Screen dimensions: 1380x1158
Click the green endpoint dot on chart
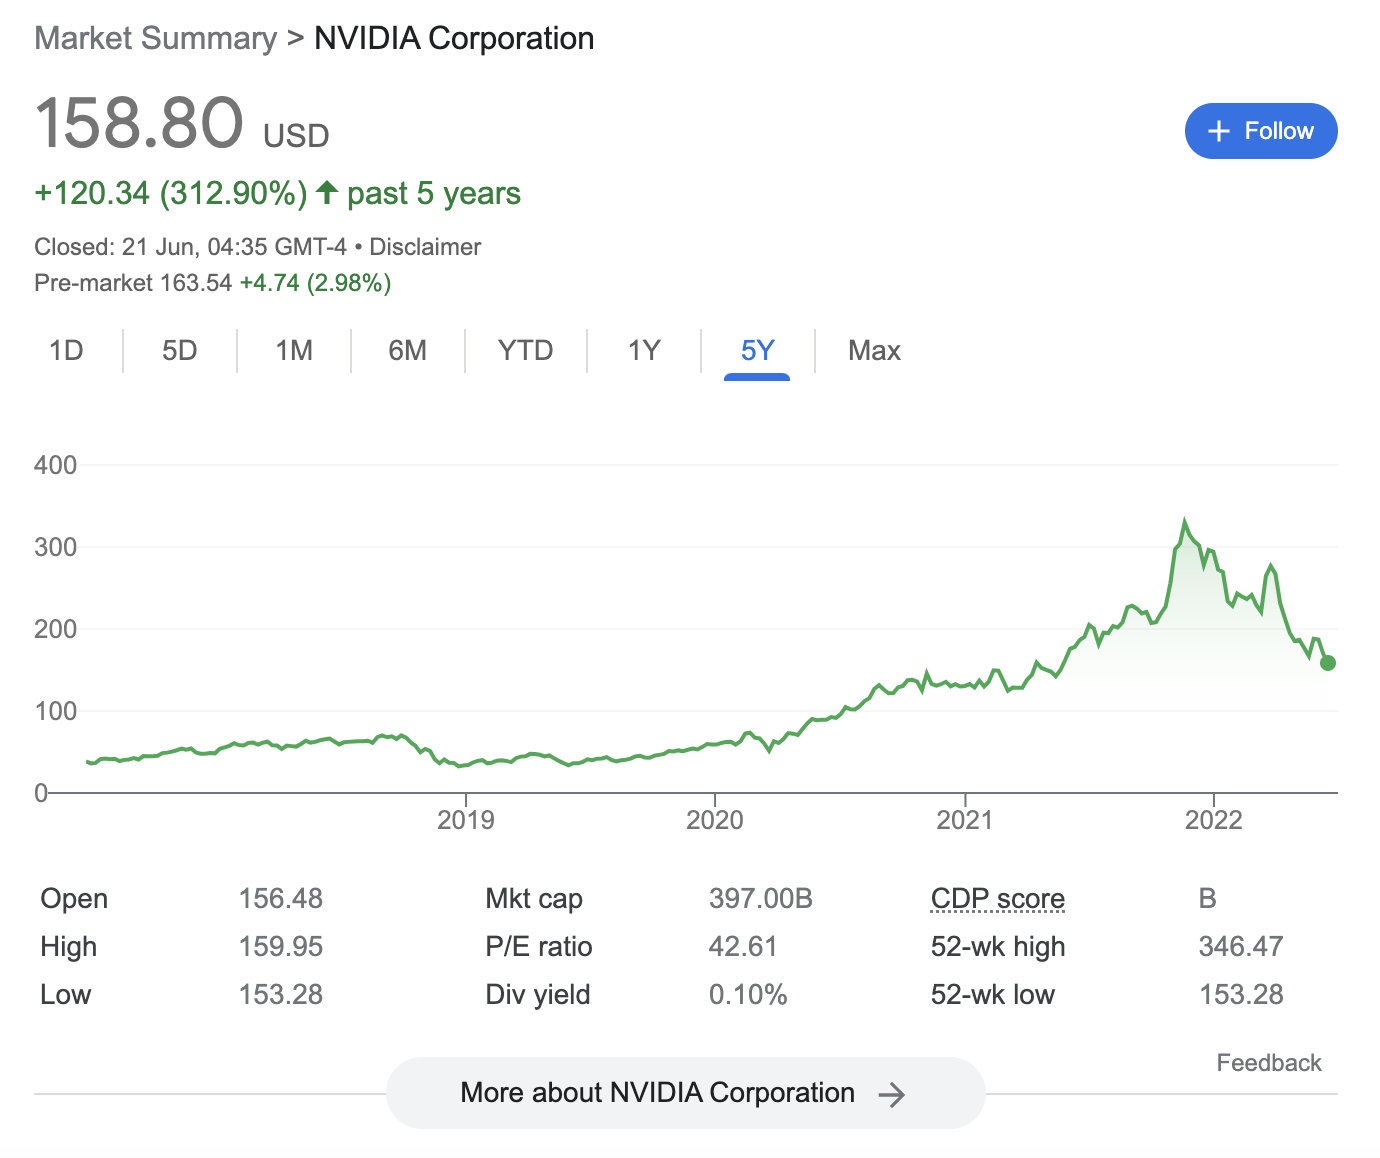click(x=1328, y=663)
